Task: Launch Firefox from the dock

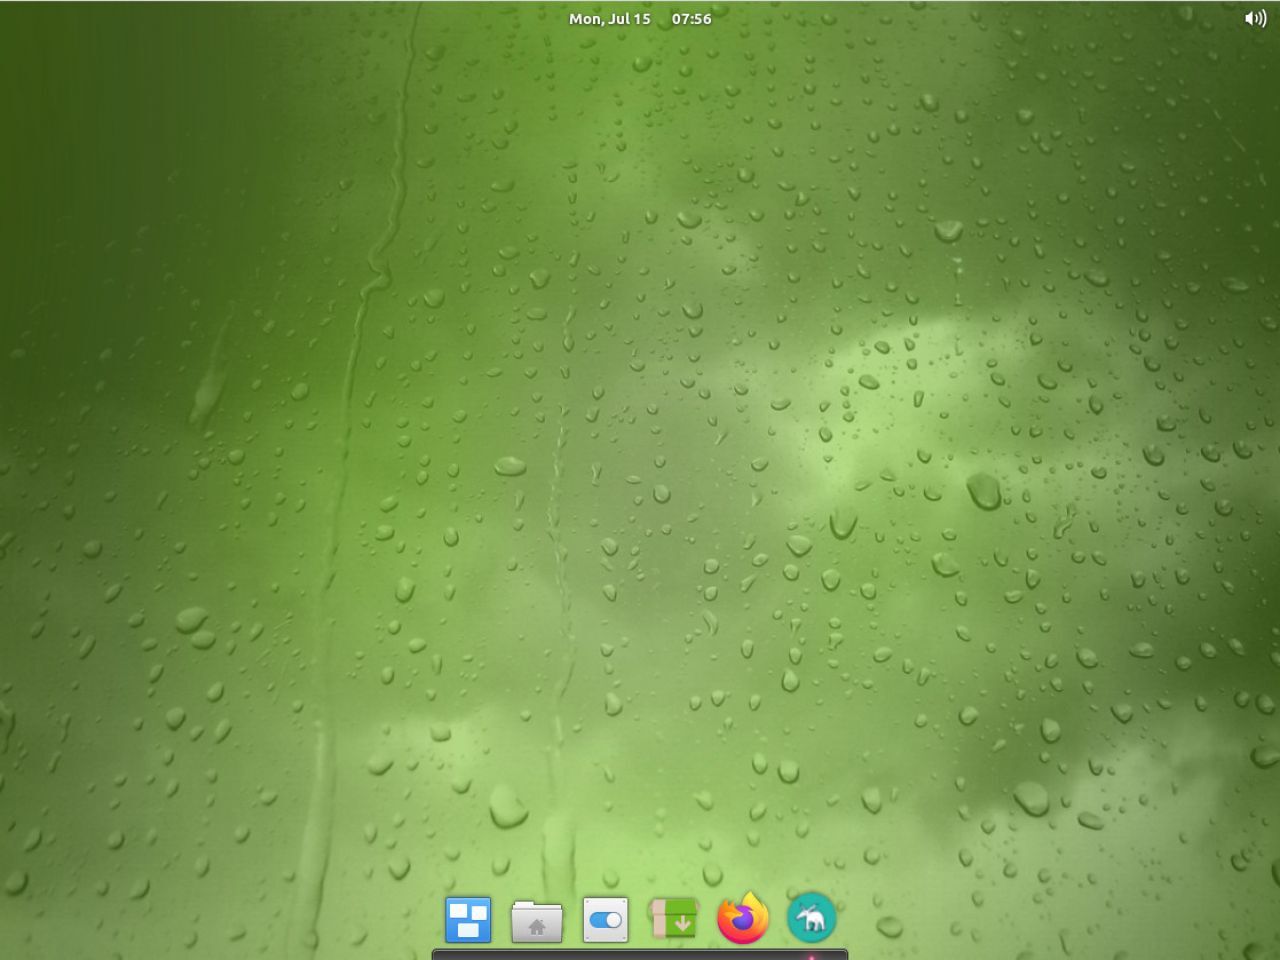Action: 742,918
